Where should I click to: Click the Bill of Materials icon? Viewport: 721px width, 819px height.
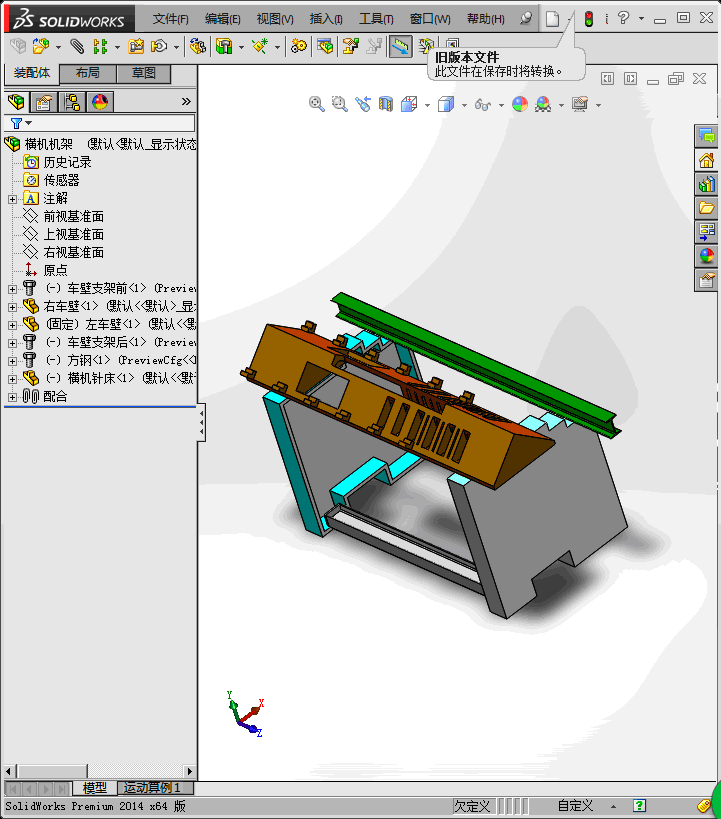(324, 46)
